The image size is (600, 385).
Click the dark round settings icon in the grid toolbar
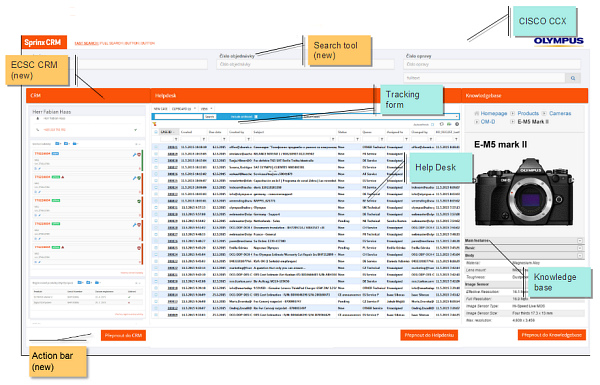click(457, 124)
